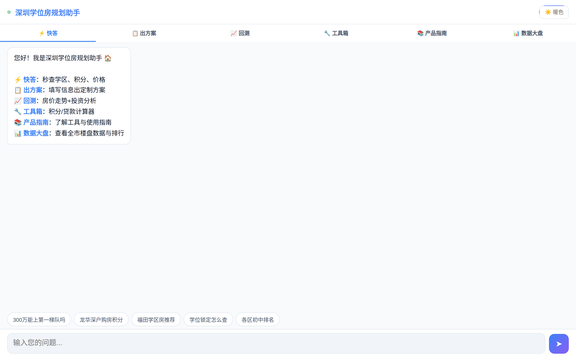Switch to the 数据大盘 tab

(528, 33)
